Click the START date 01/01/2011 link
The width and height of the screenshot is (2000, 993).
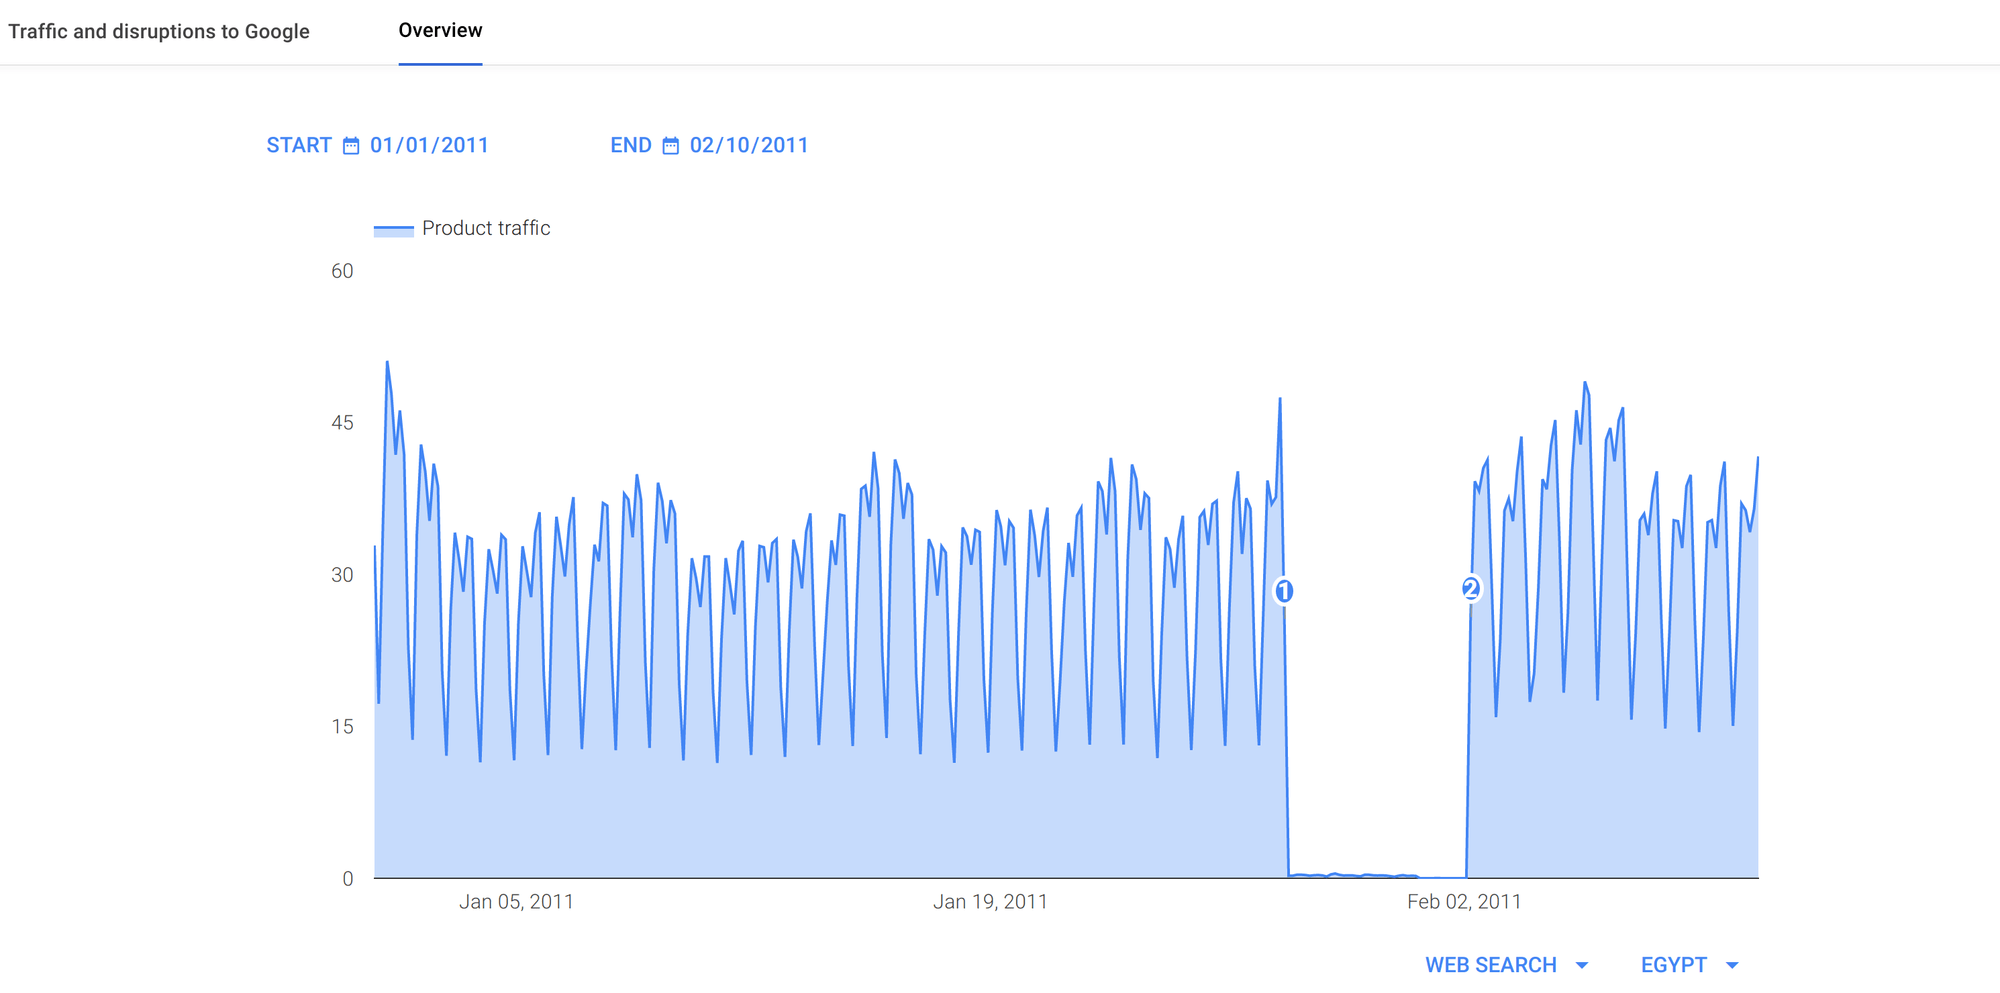(x=430, y=145)
